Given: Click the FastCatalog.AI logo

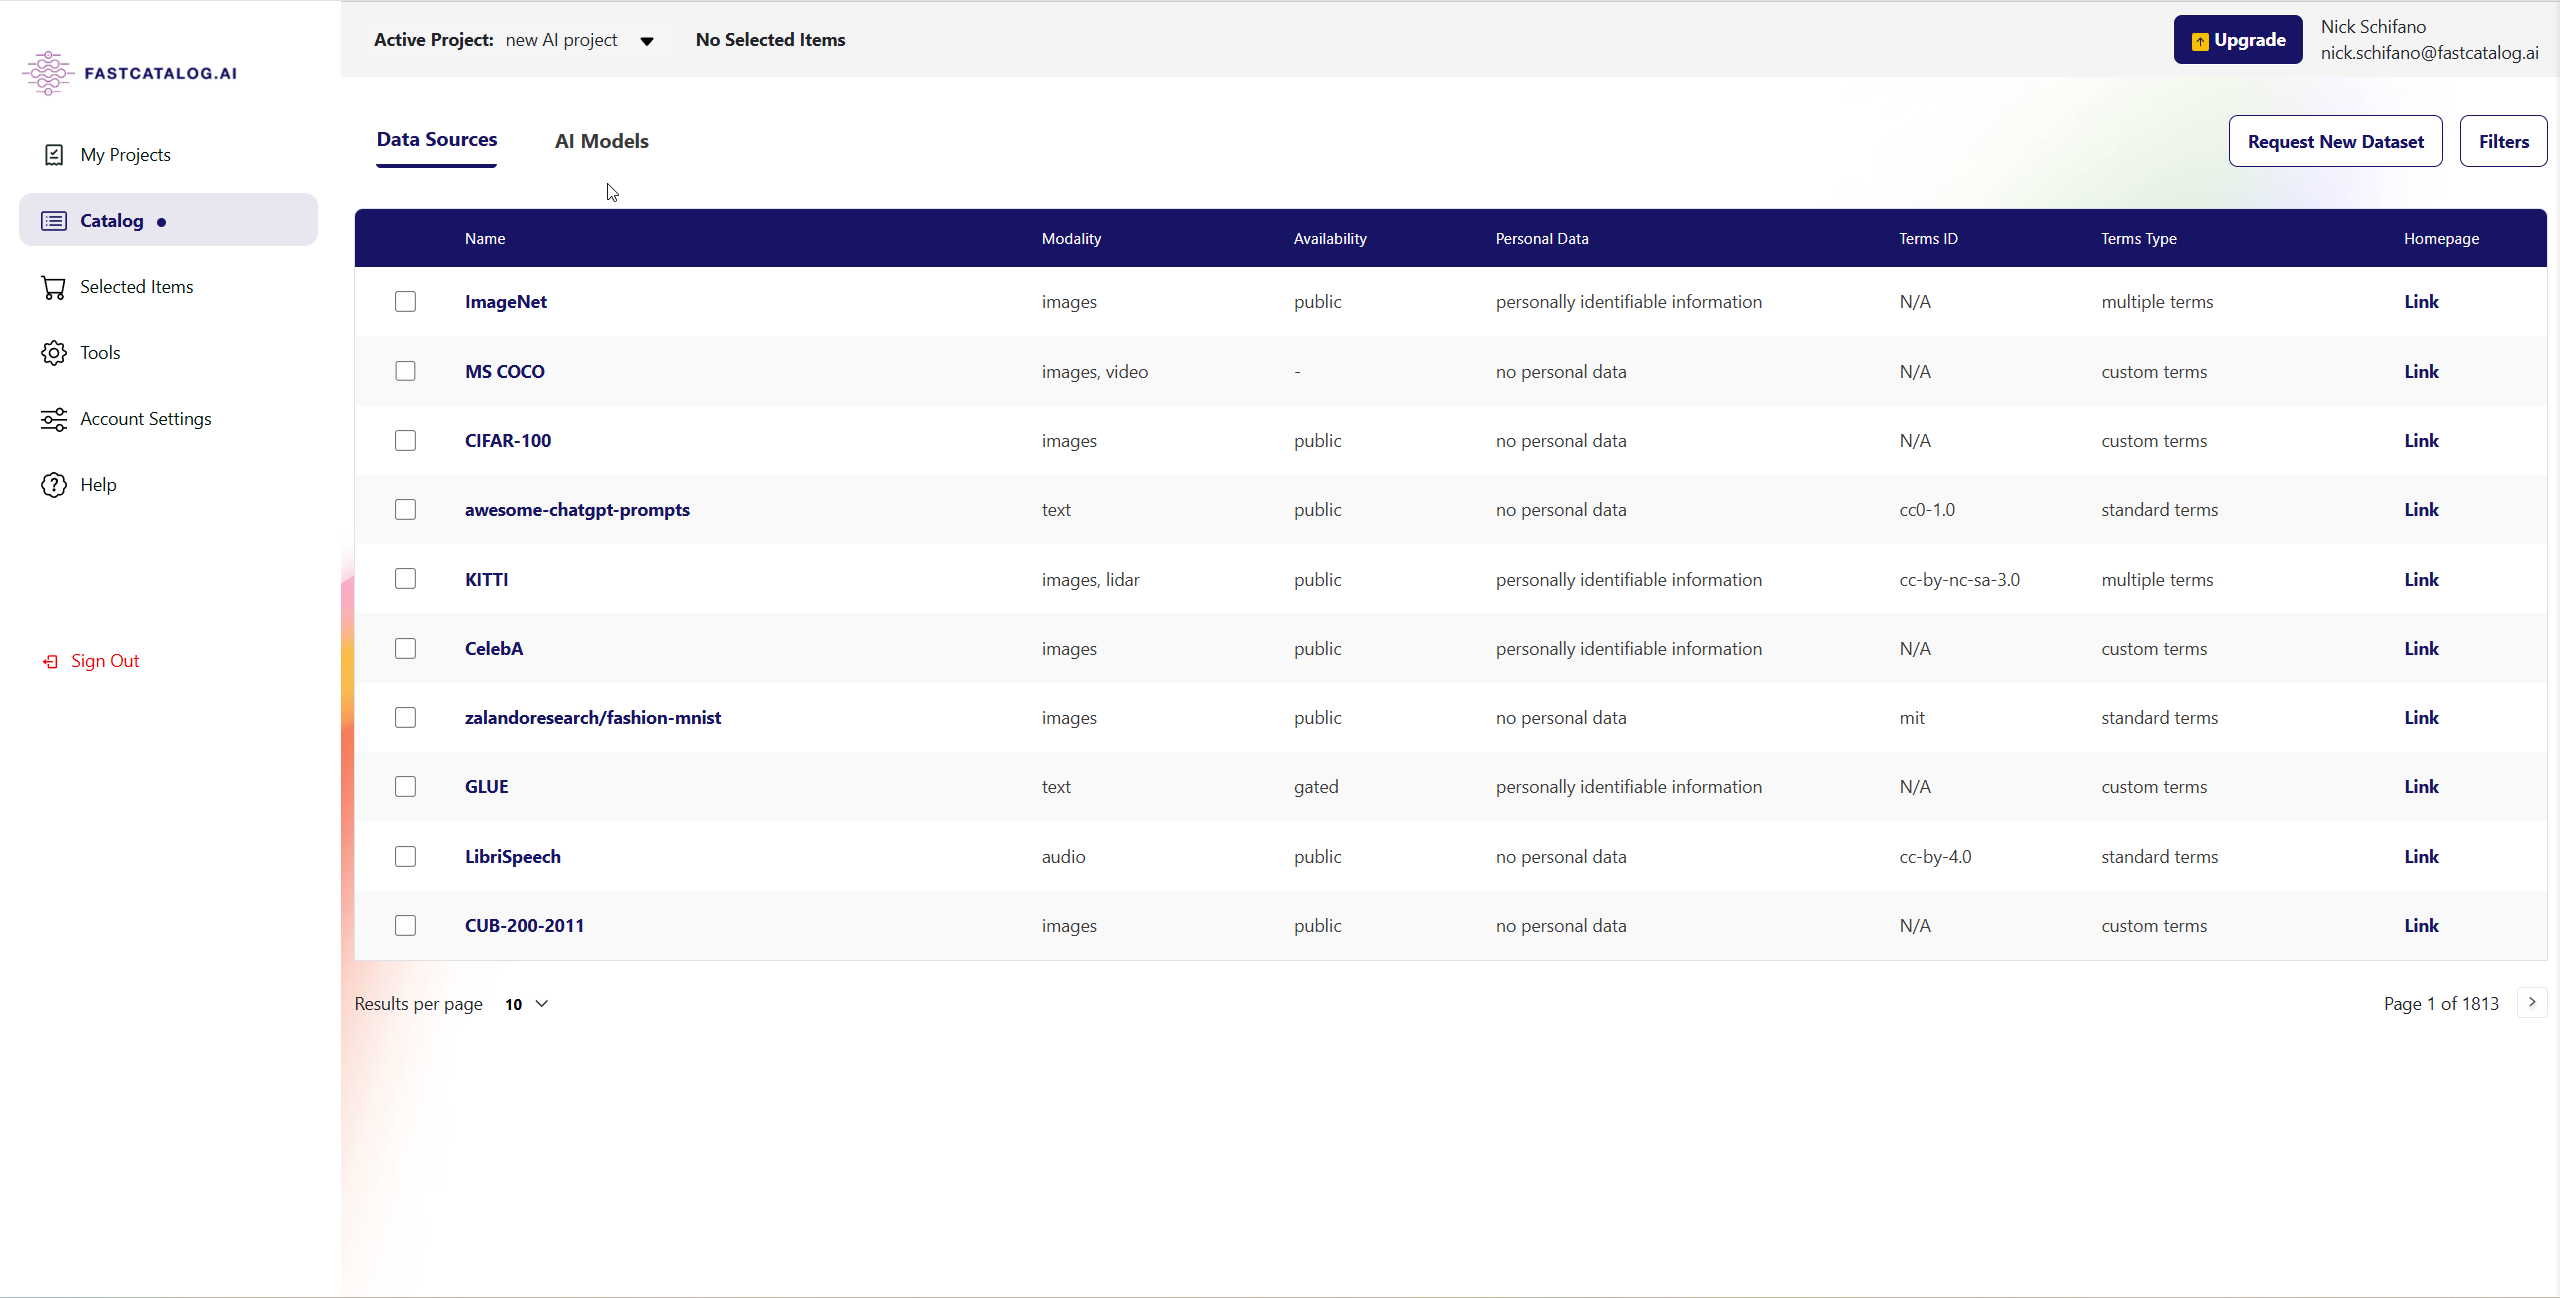Looking at the screenshot, I should click(129, 73).
